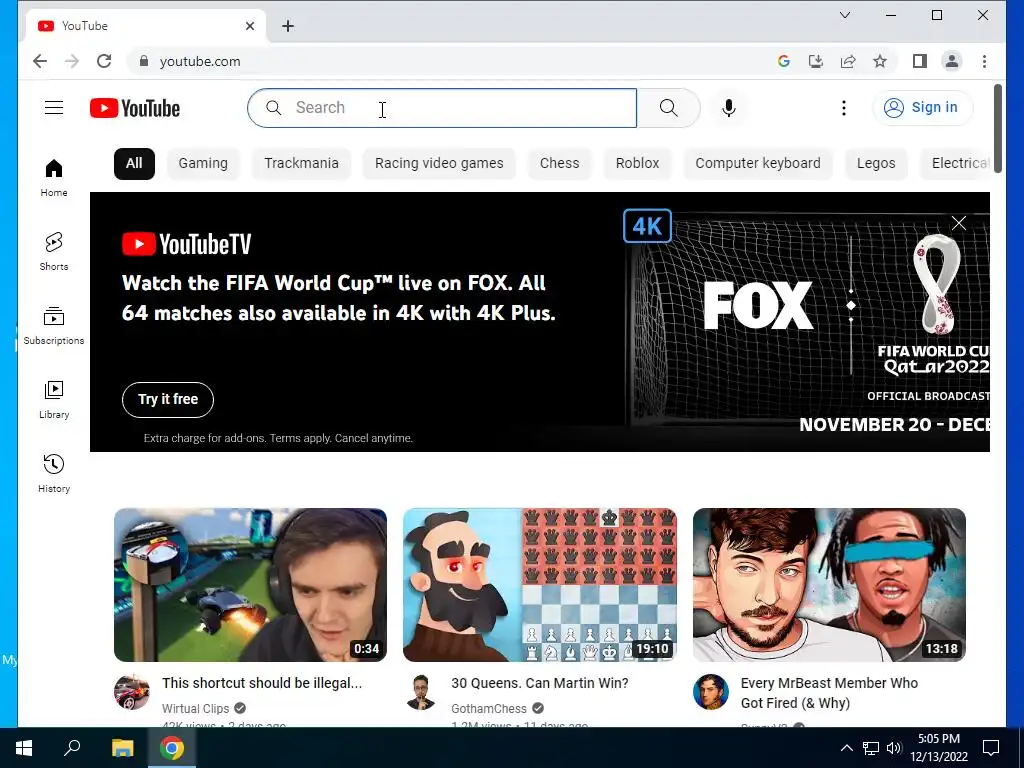This screenshot has height=768, width=1024.
Task: Open a new browser tab
Action: point(288,26)
